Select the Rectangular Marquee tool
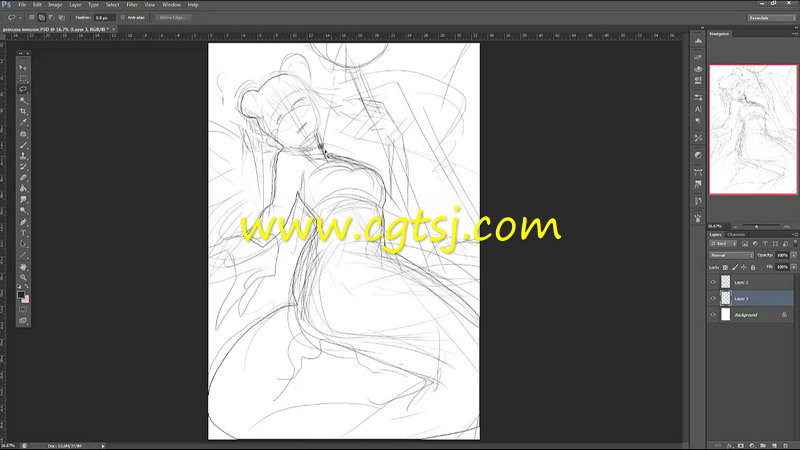Viewport: 800px width, 450px height. (x=23, y=79)
